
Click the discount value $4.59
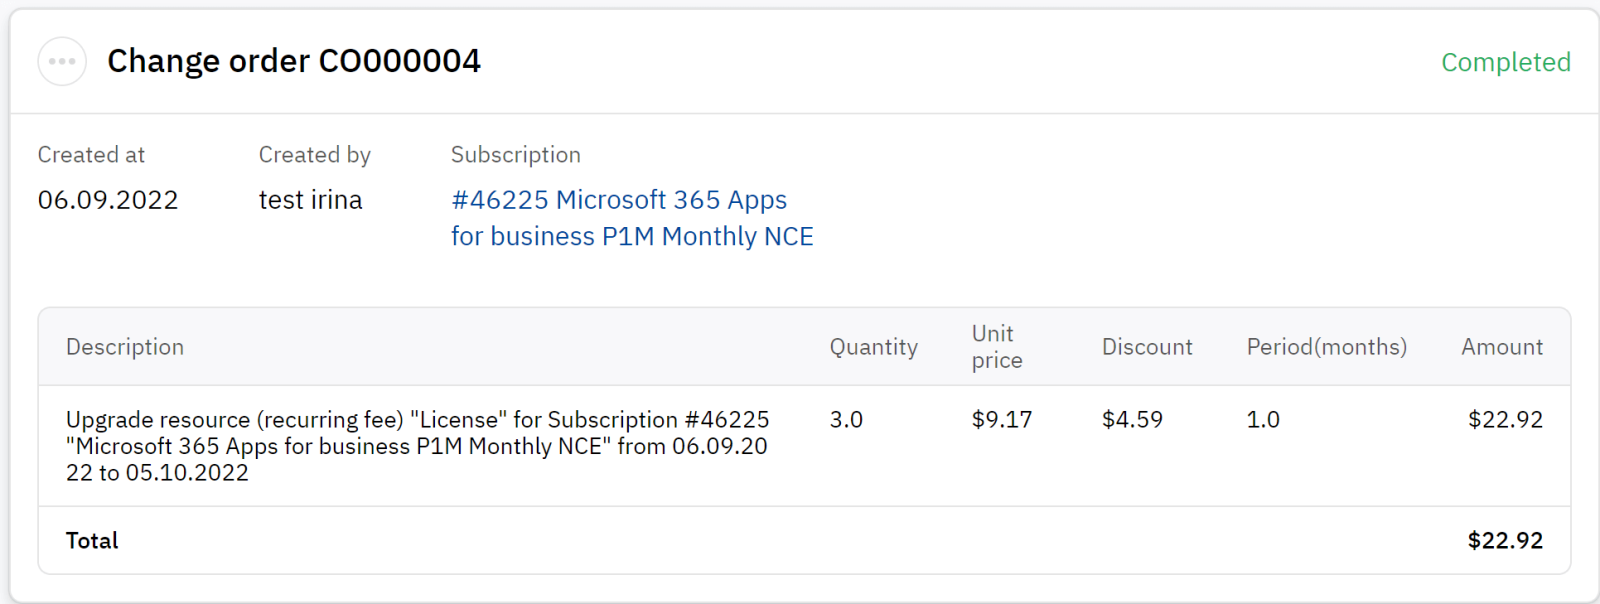point(1132,420)
